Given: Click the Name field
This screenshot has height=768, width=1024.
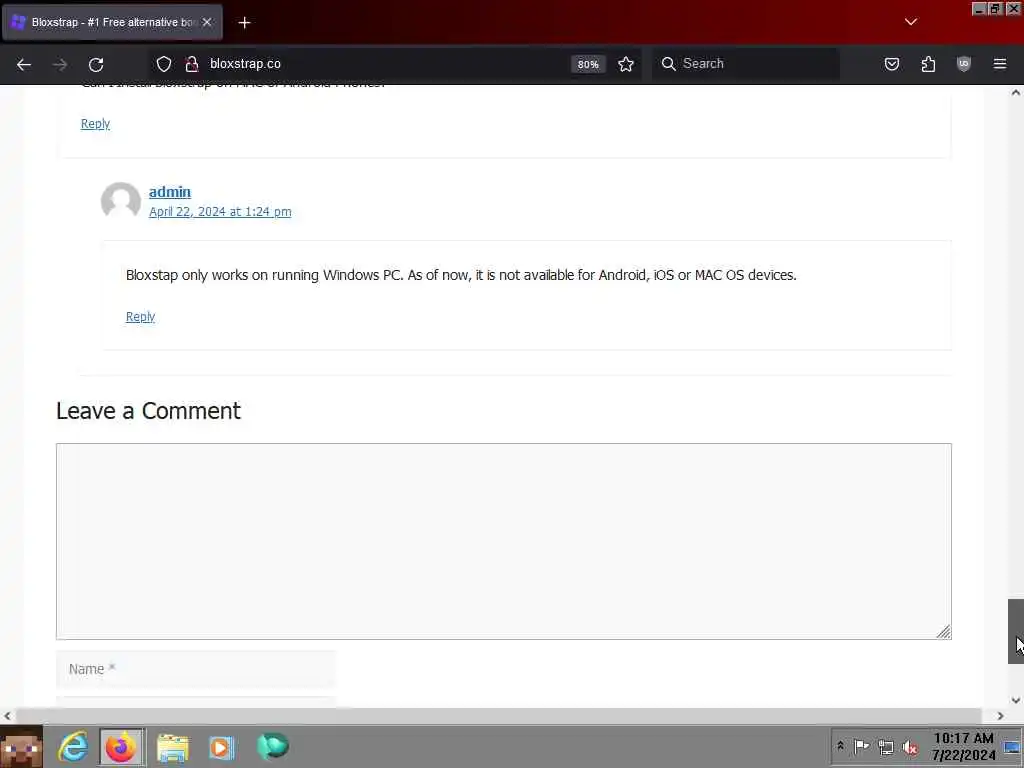Looking at the screenshot, I should click(196, 669).
